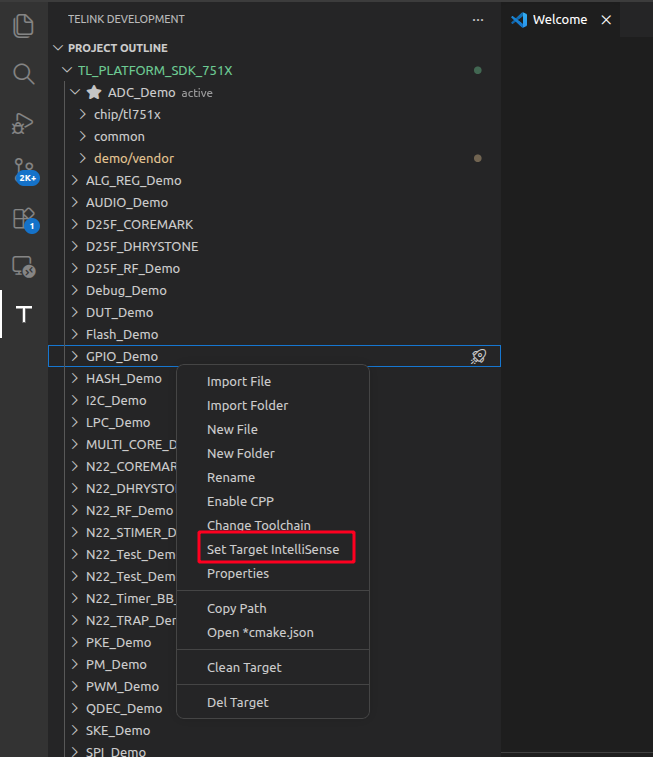Select Set Target IntelliSense option
Image resolution: width=653 pixels, height=757 pixels.
click(273, 549)
